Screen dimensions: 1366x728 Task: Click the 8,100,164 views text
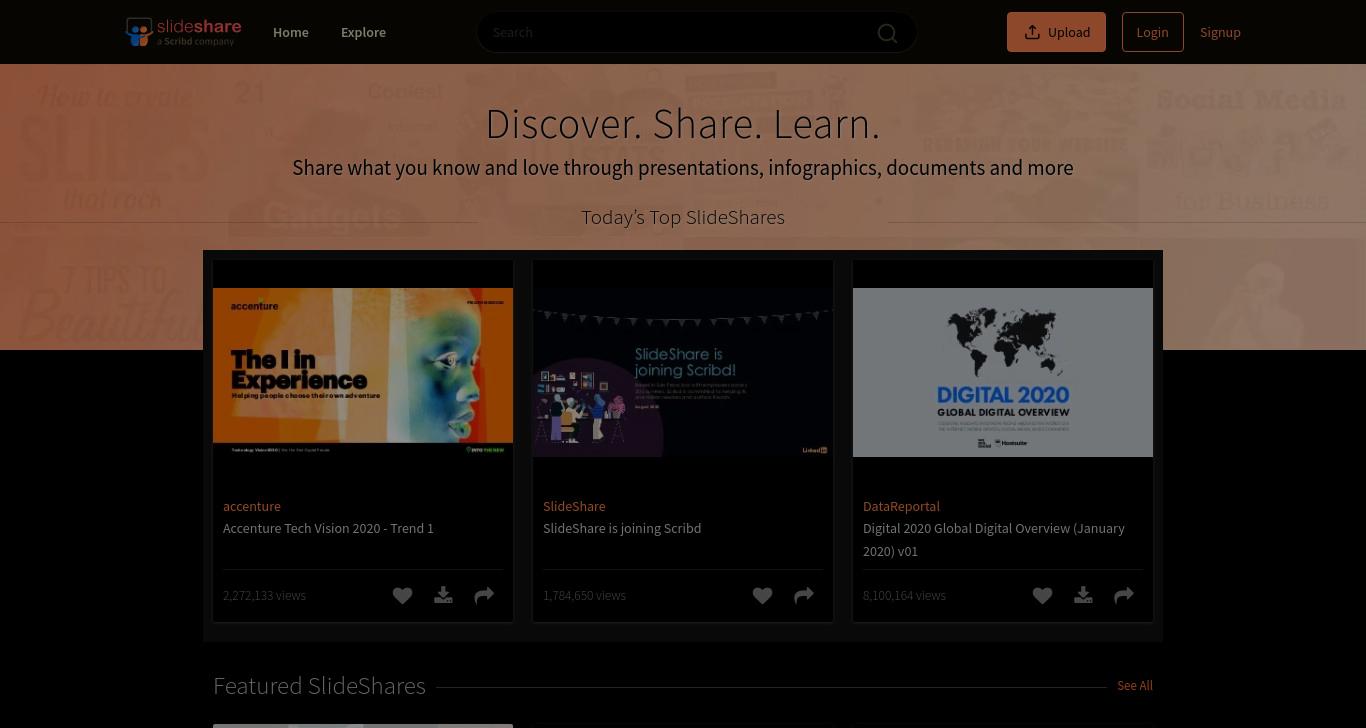tap(904, 595)
